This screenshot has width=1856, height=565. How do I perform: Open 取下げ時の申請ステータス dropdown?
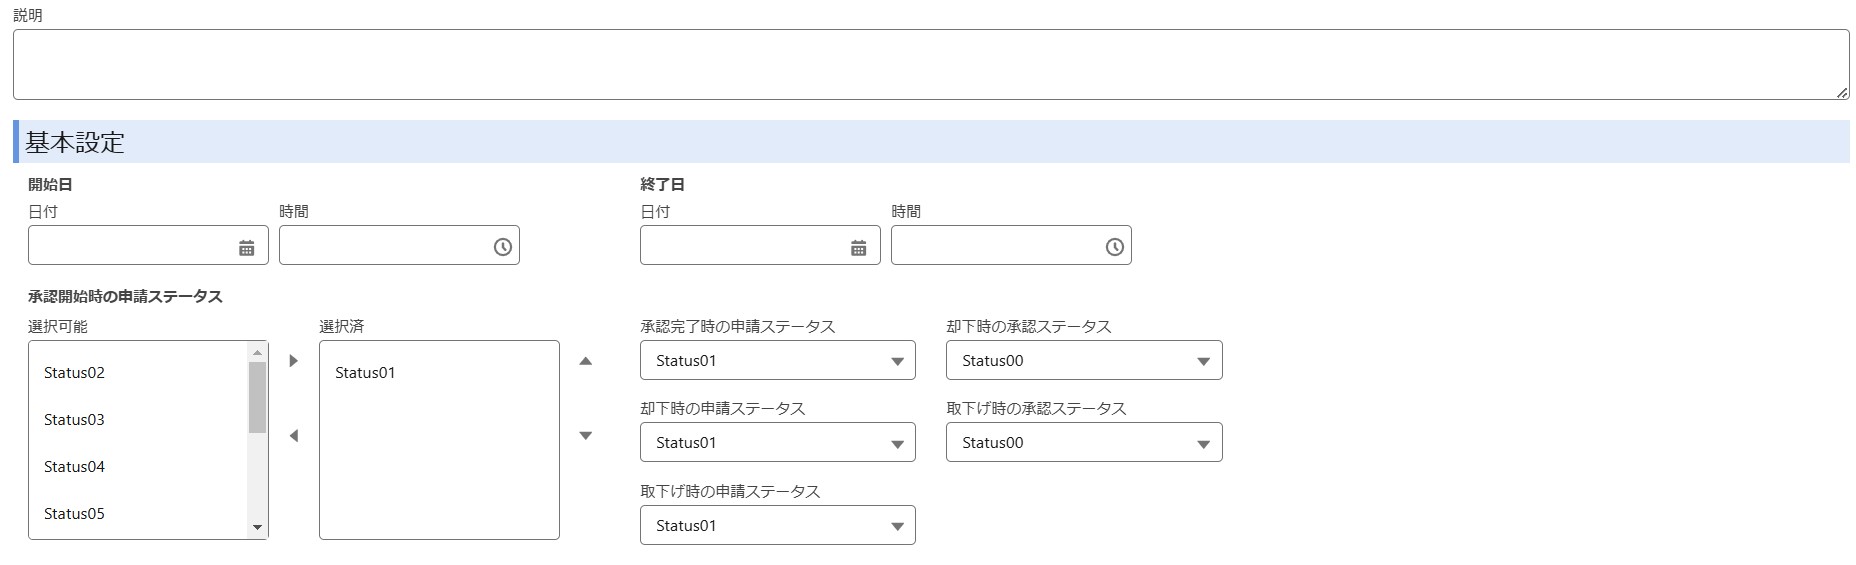[778, 525]
